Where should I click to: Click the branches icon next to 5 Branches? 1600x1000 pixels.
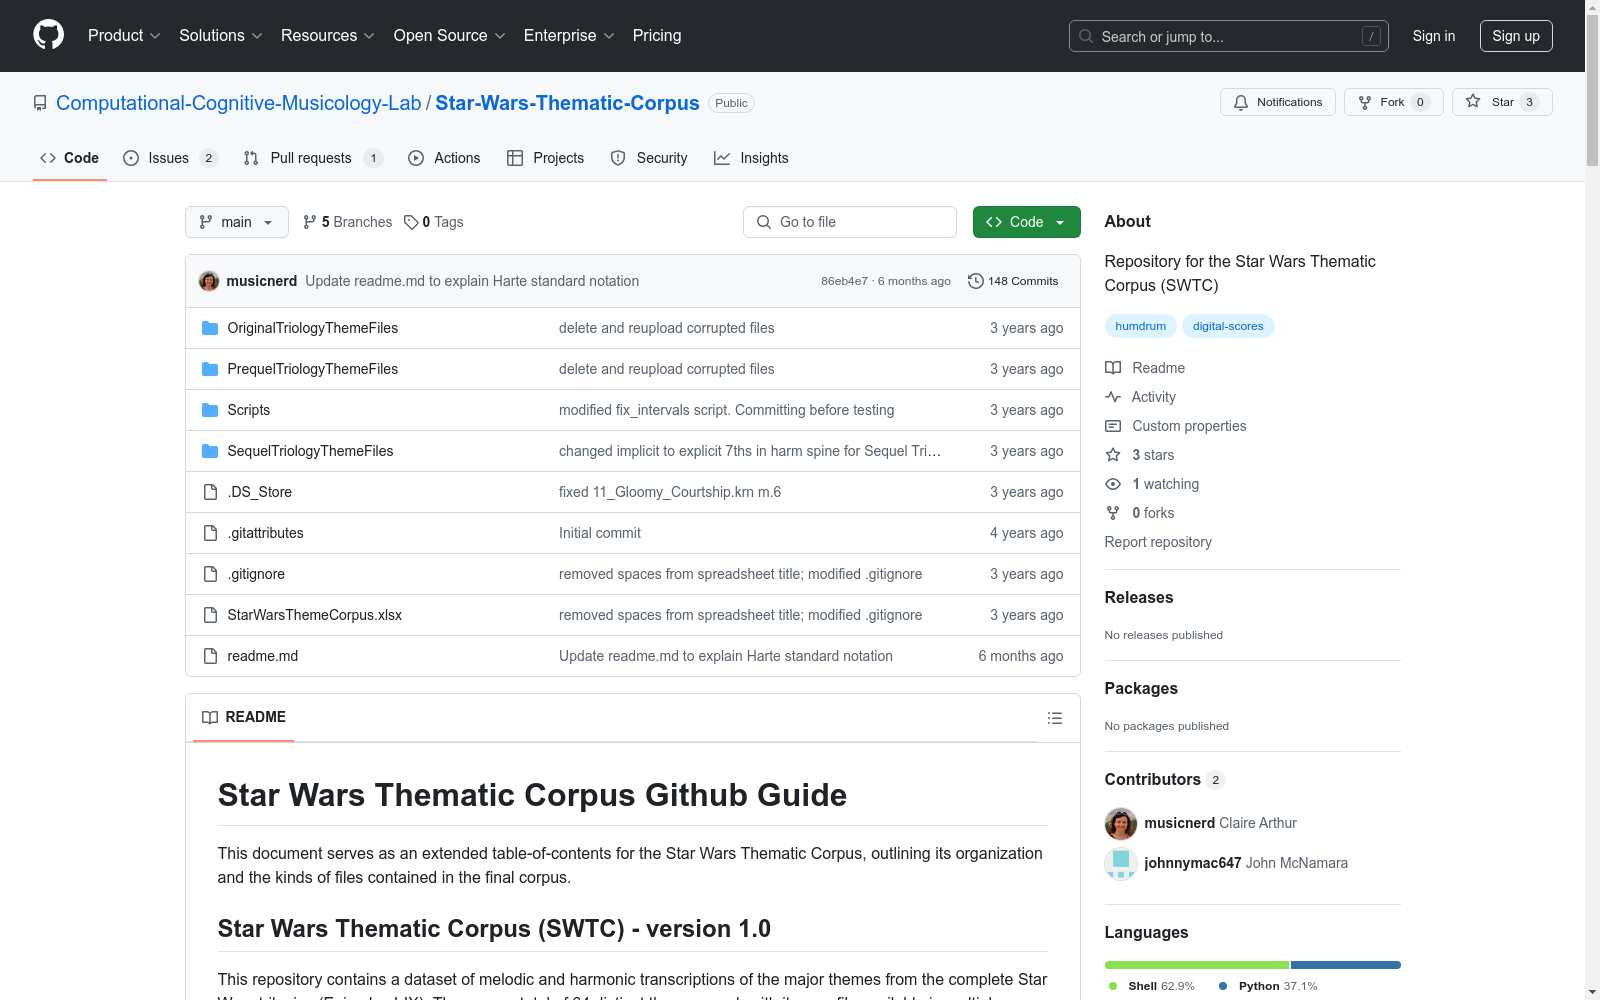pyautogui.click(x=310, y=222)
